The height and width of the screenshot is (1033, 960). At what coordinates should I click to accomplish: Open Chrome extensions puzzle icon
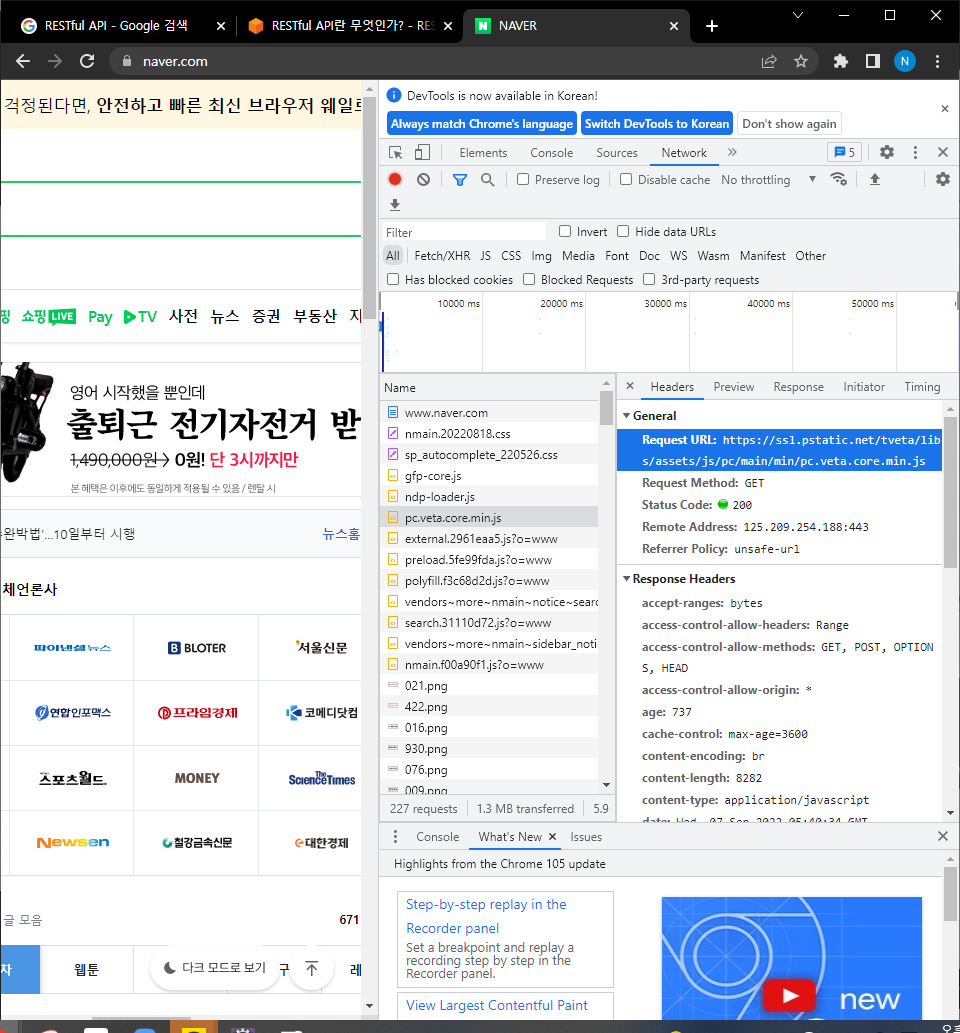pyautogui.click(x=841, y=61)
